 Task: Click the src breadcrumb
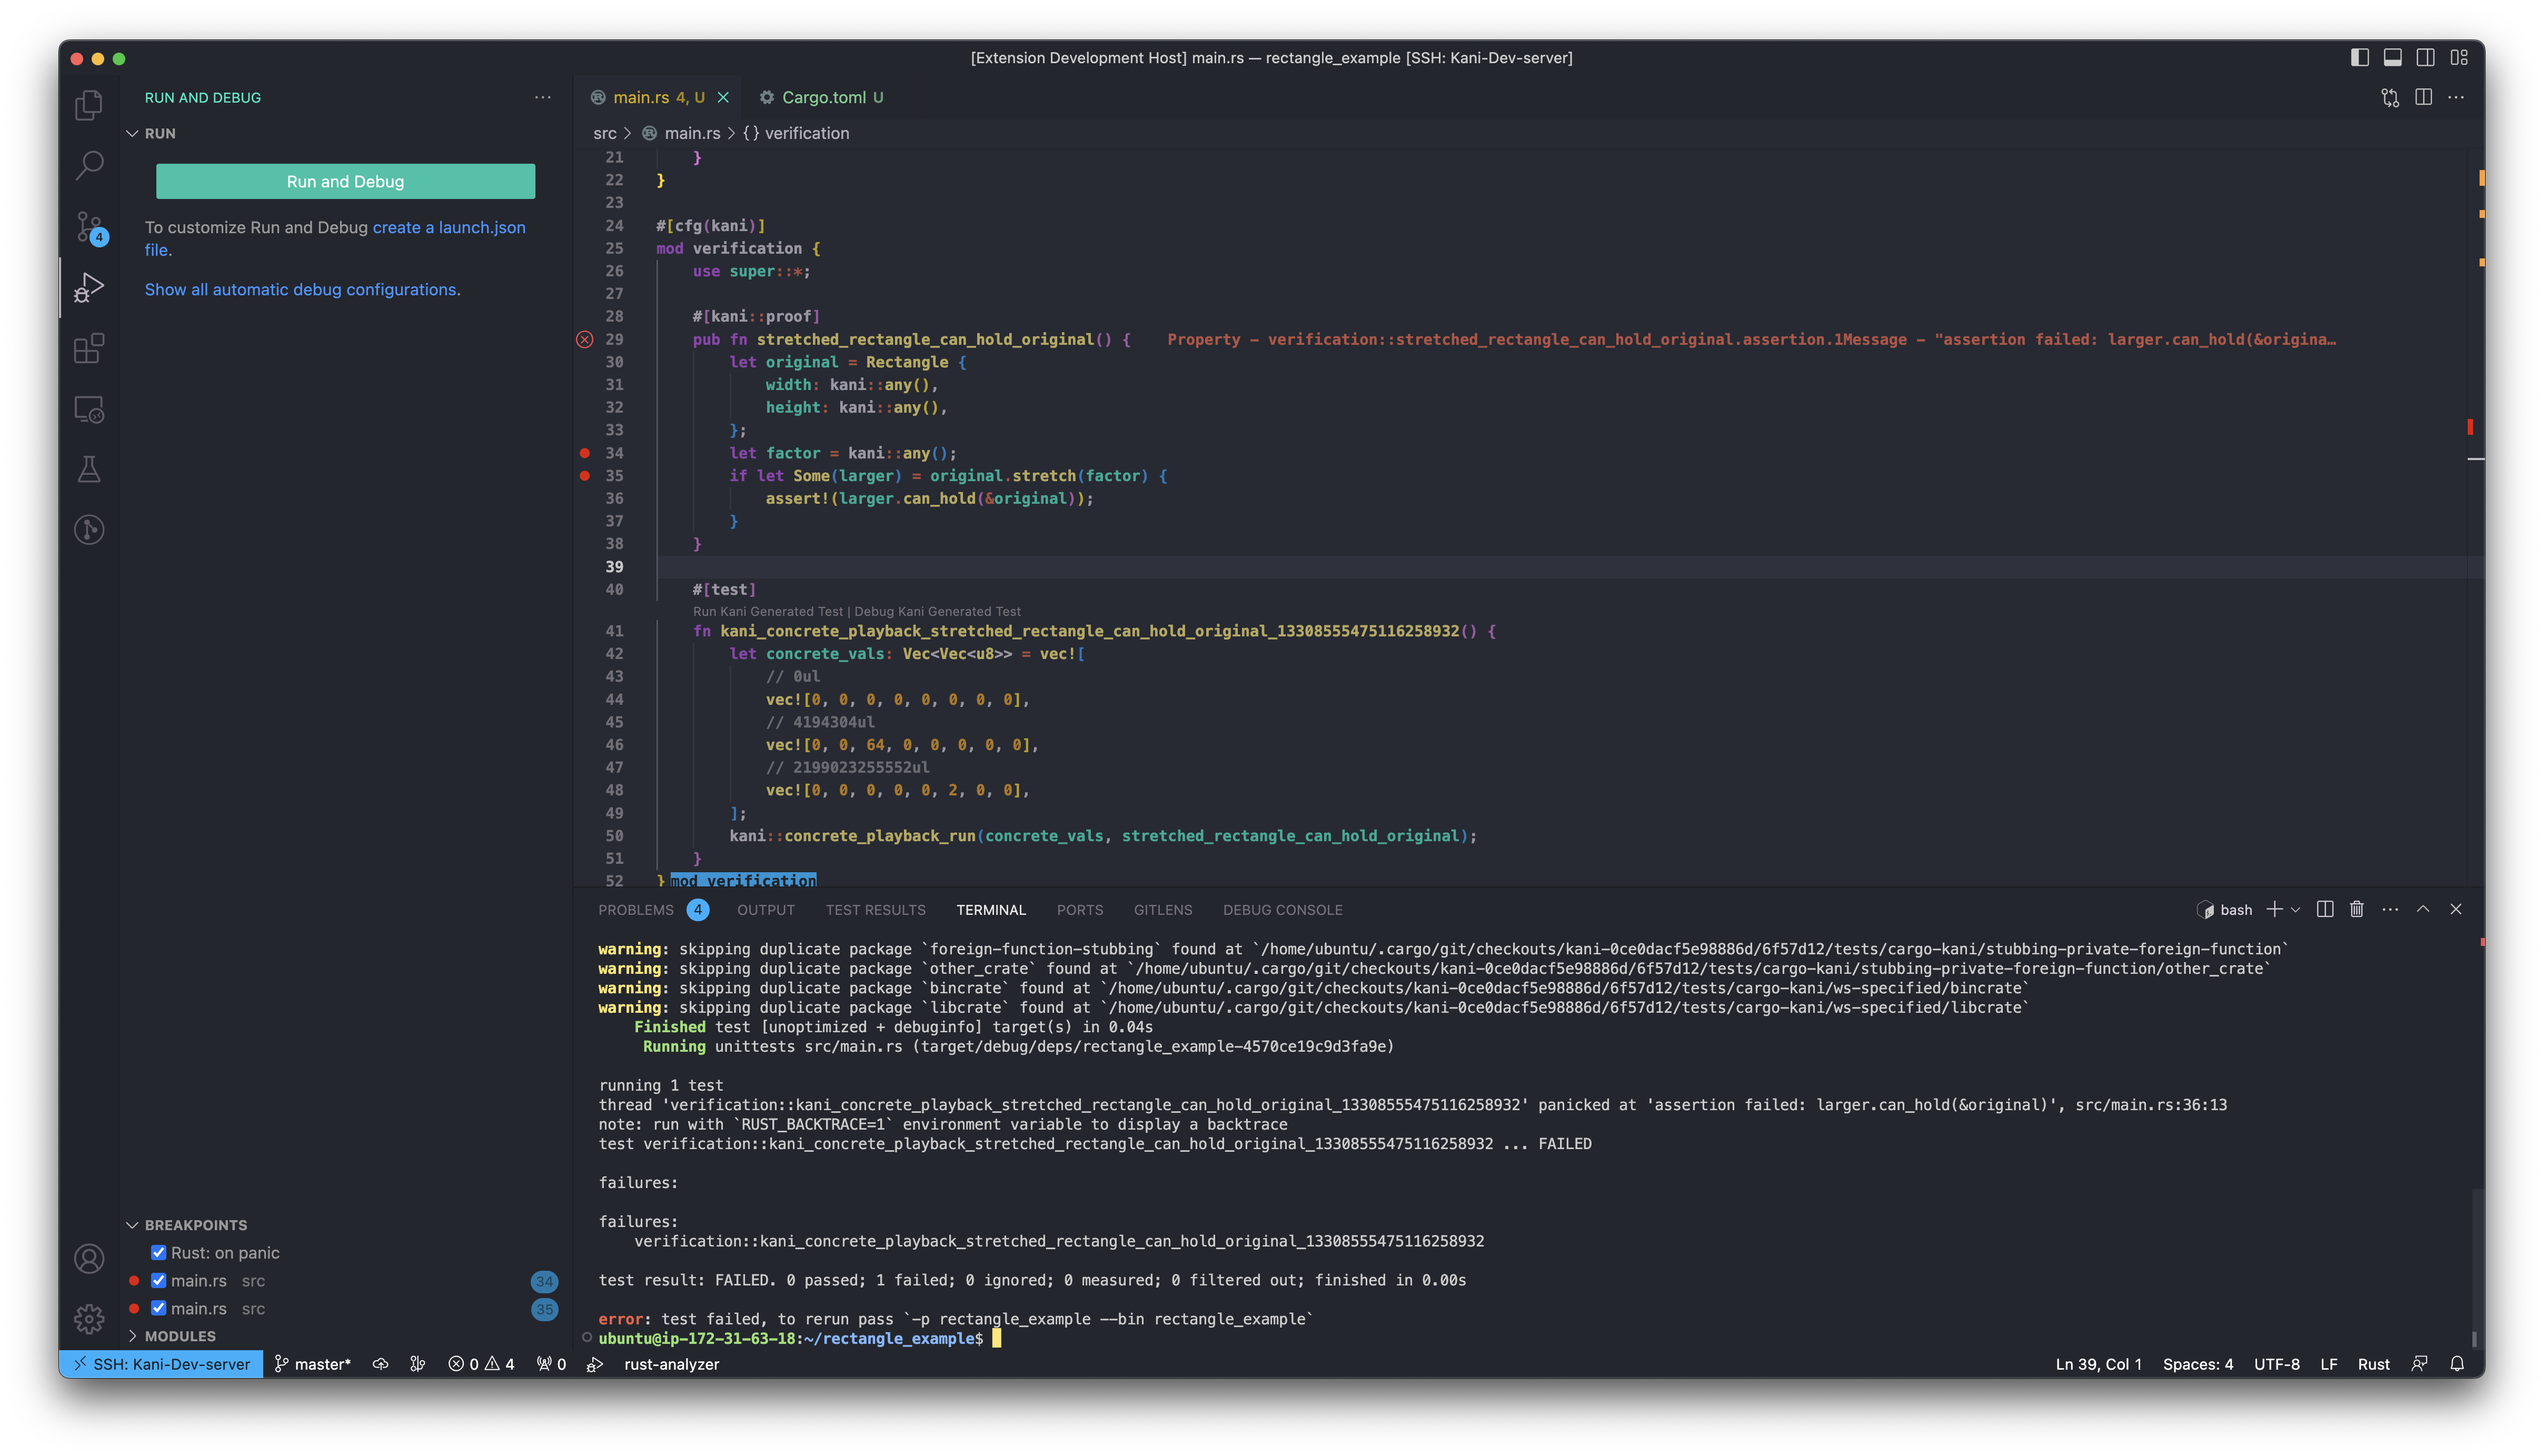[604, 133]
